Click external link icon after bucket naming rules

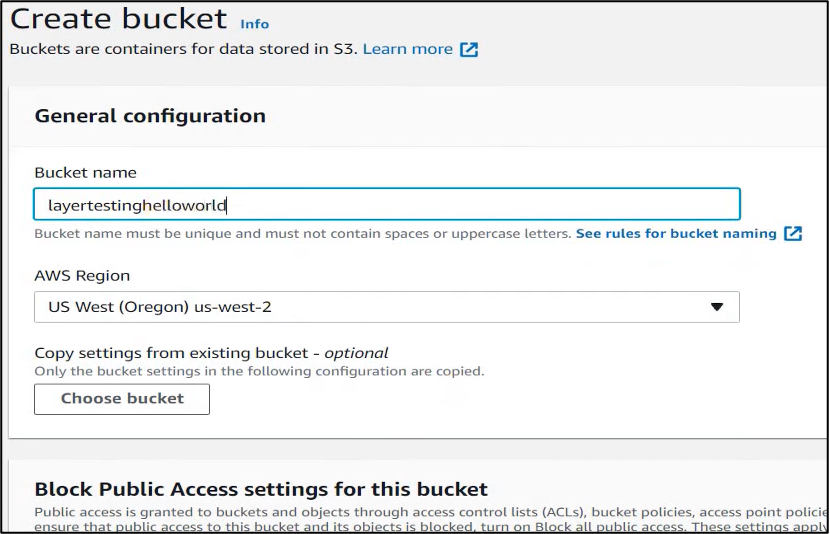(793, 233)
